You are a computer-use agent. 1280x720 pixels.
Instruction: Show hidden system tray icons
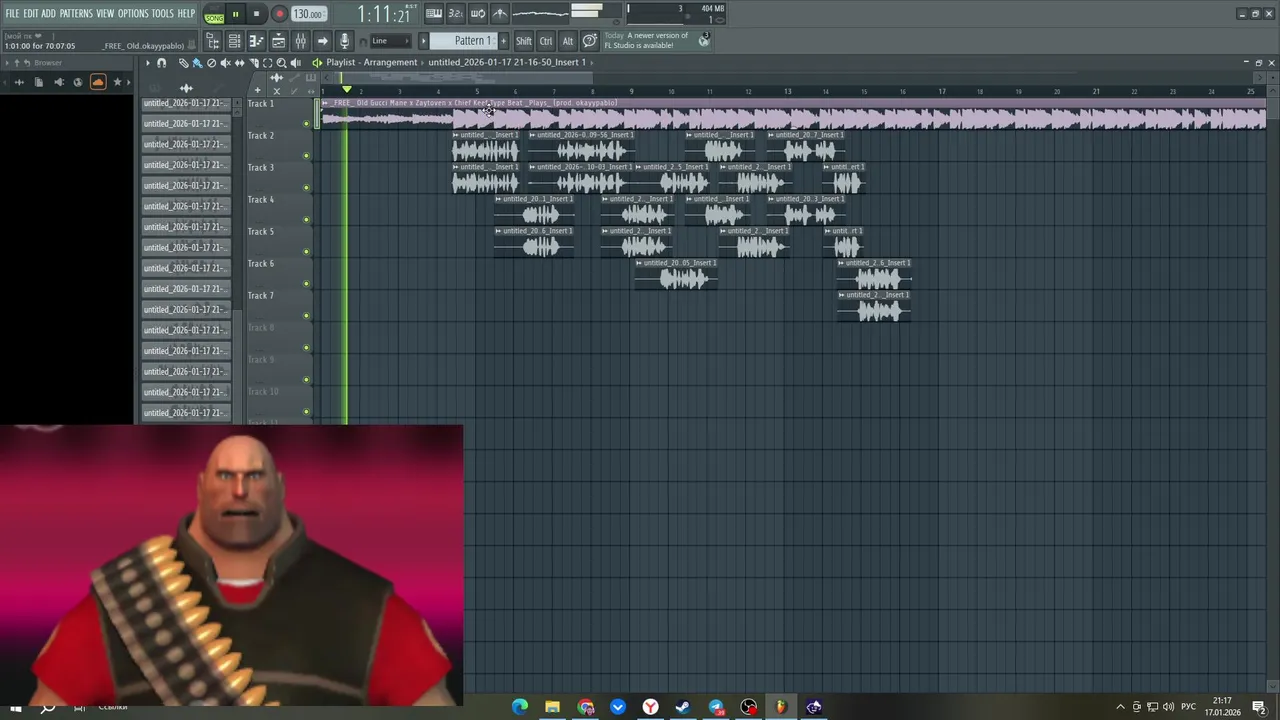pos(1120,707)
